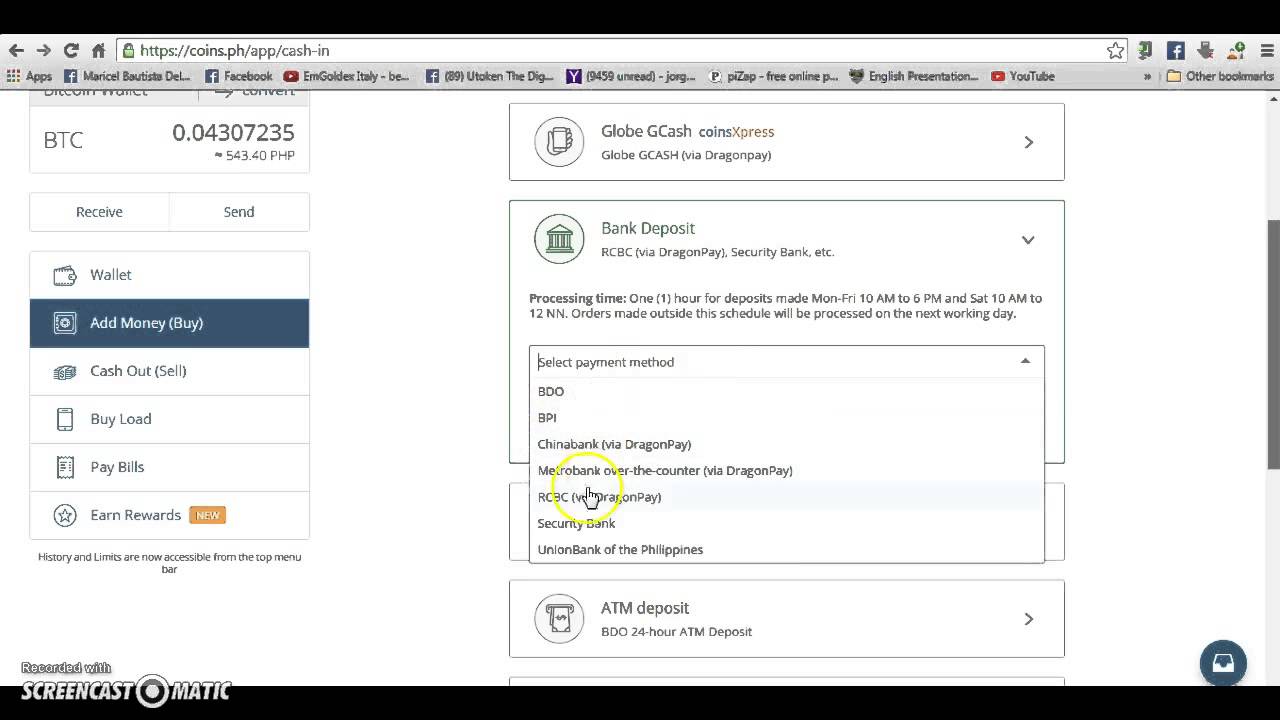Choose Security Bank option
The image size is (1280, 720).
click(x=786, y=523)
